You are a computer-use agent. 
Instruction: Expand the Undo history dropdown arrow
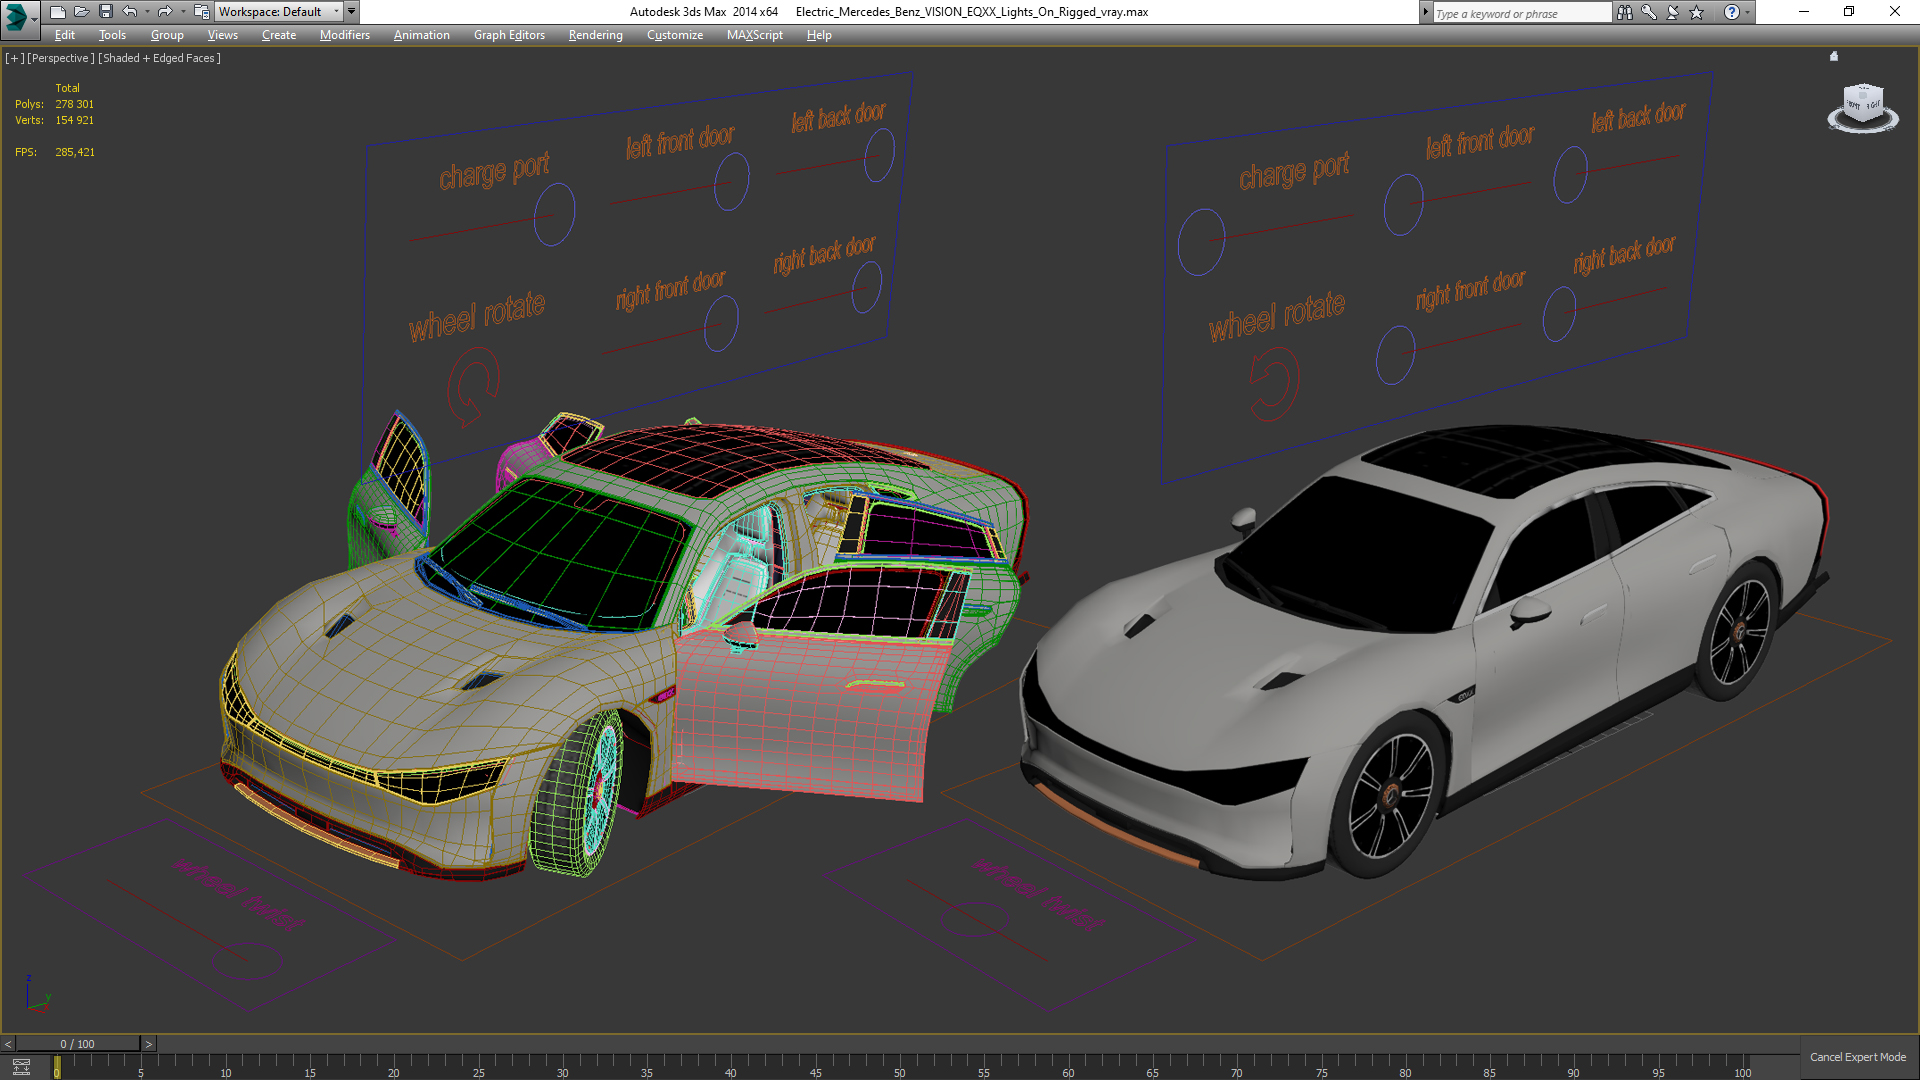click(x=147, y=12)
